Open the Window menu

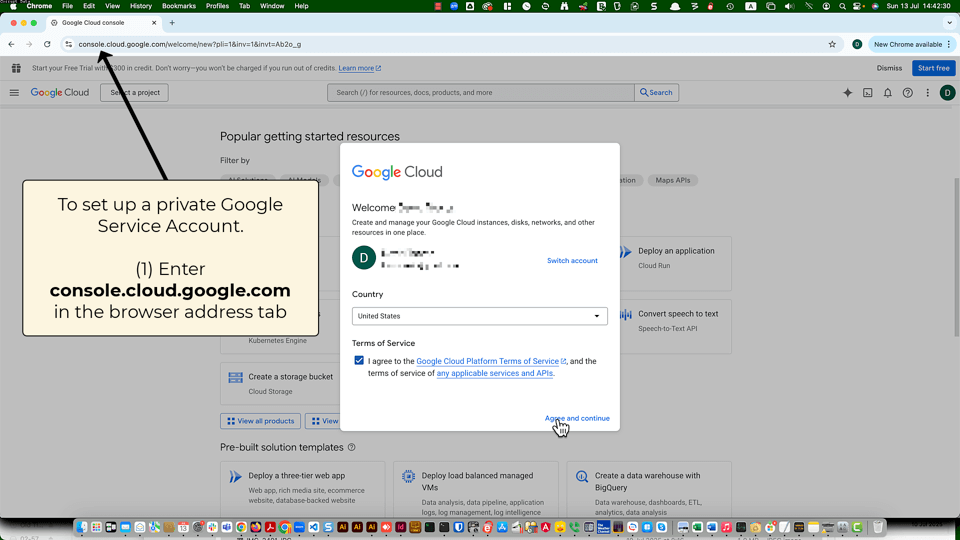pos(272,6)
